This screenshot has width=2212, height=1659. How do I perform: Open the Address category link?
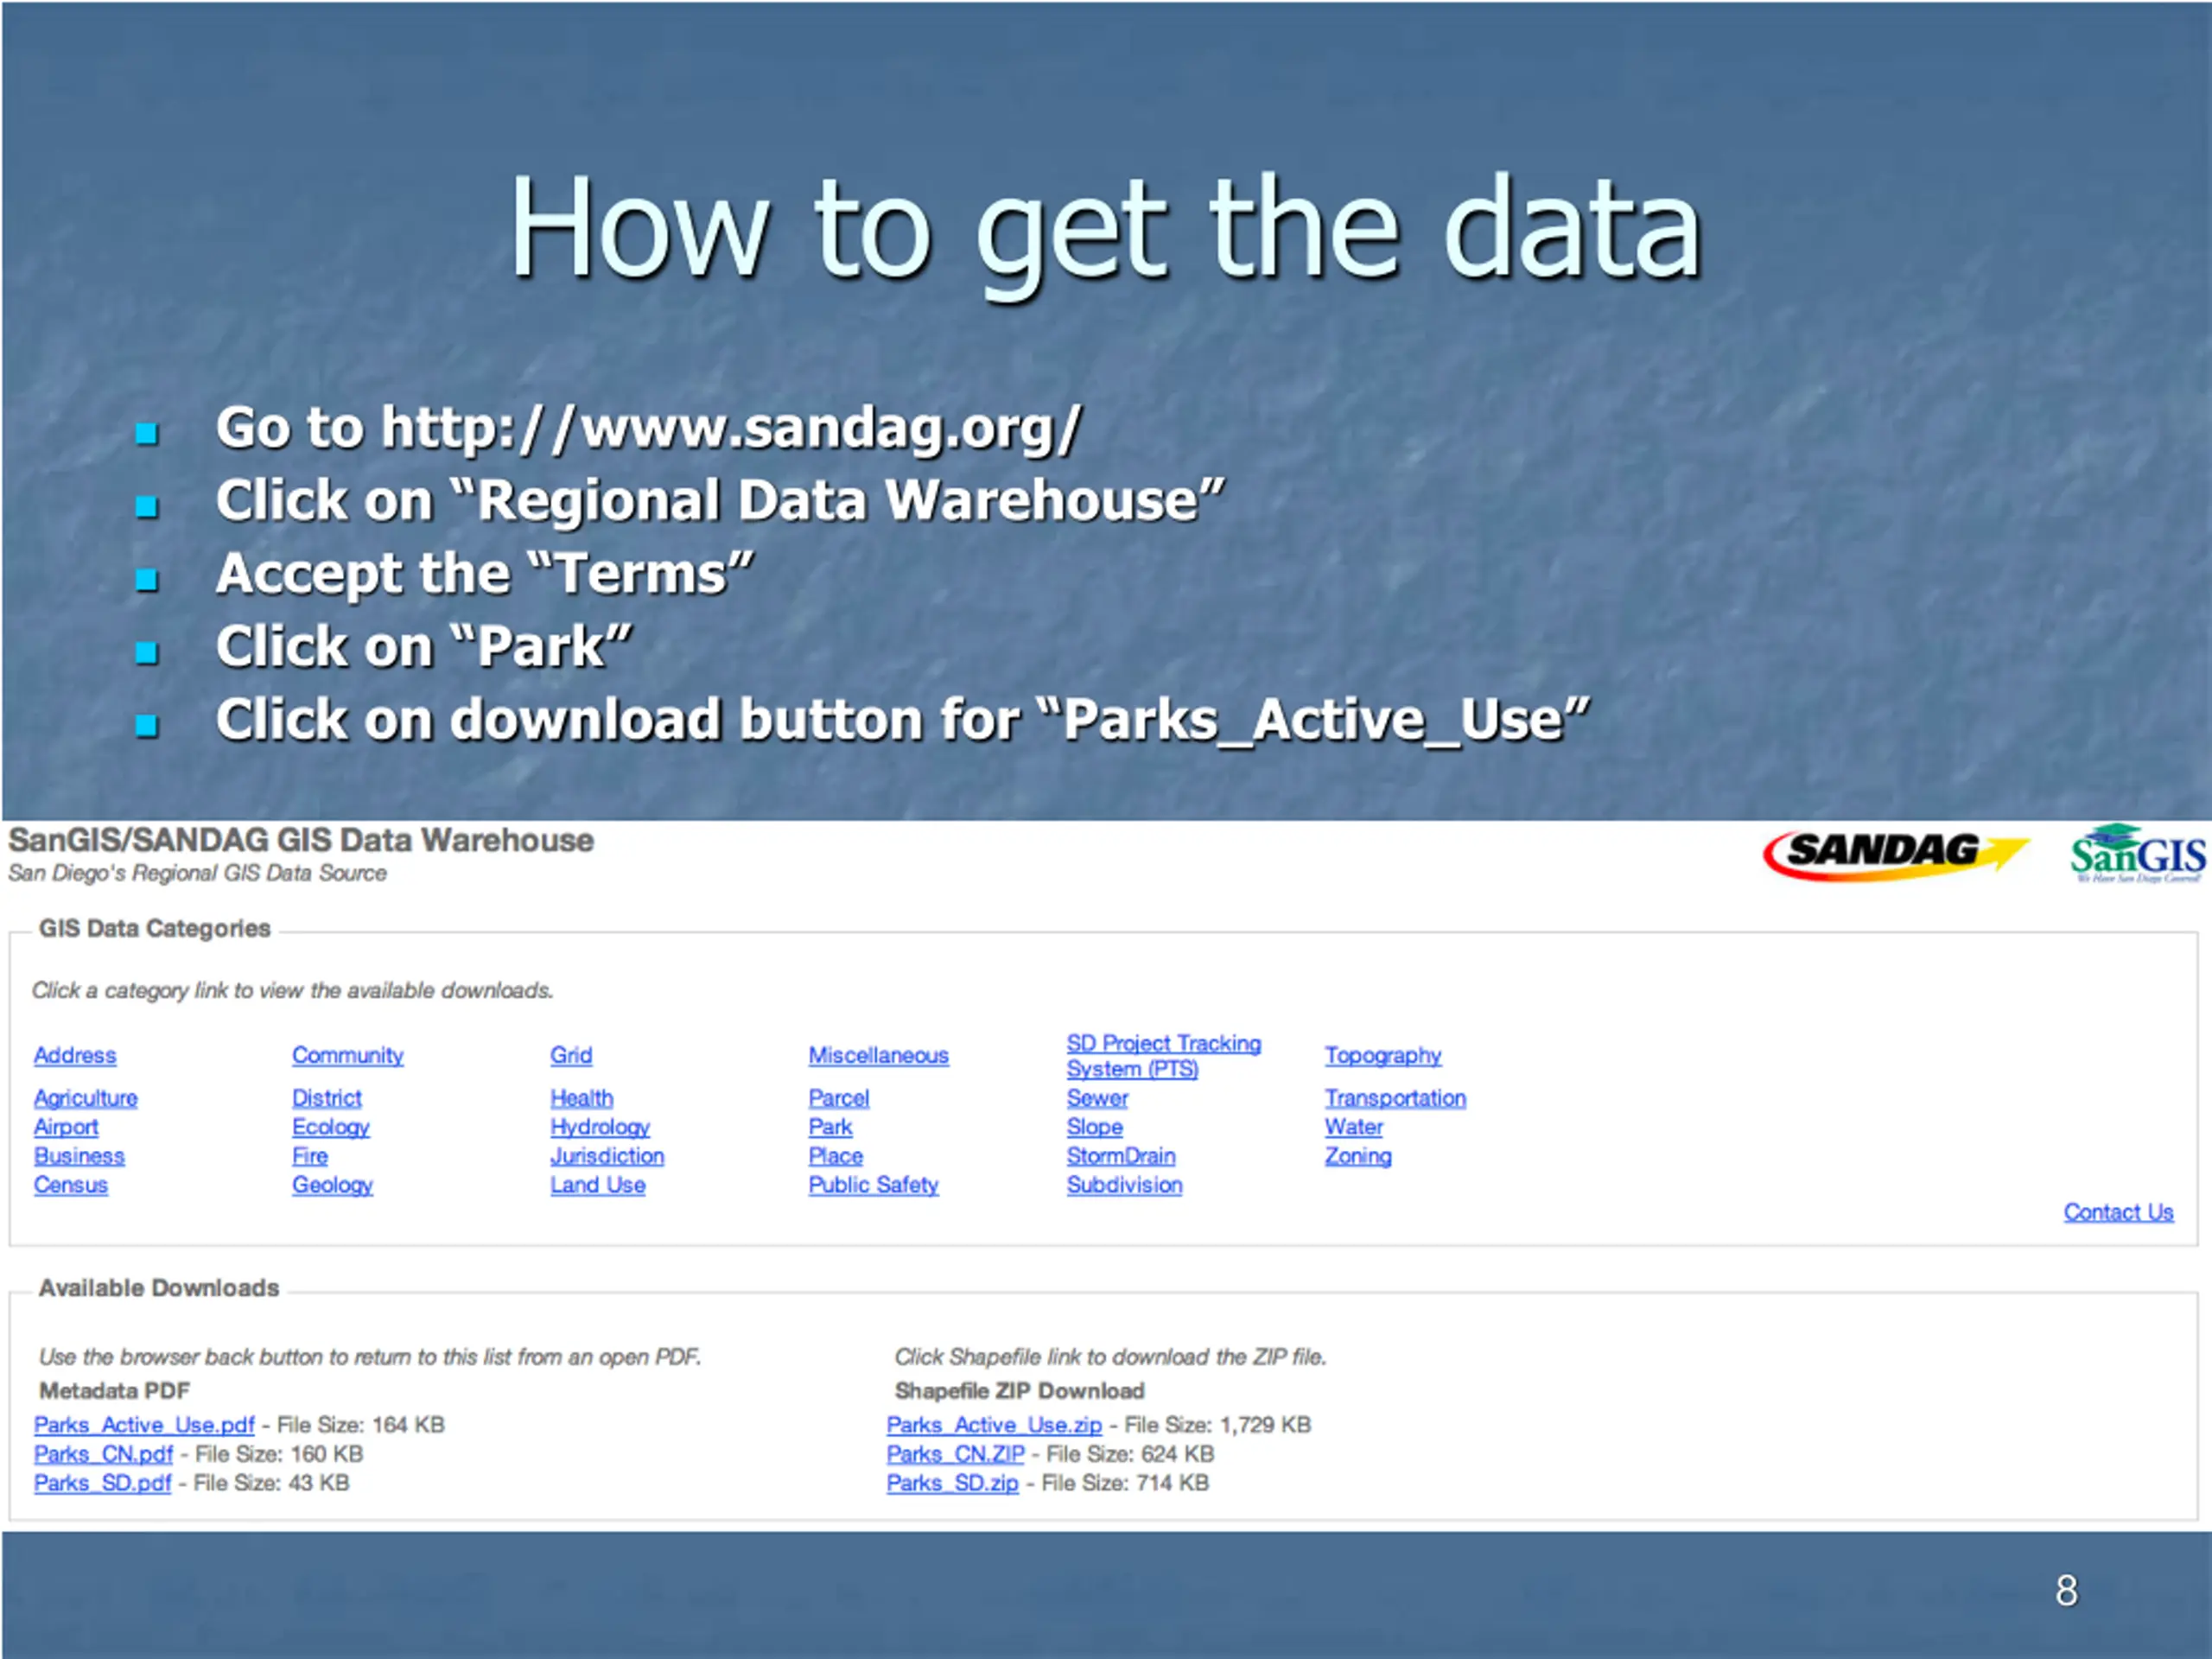point(75,1055)
